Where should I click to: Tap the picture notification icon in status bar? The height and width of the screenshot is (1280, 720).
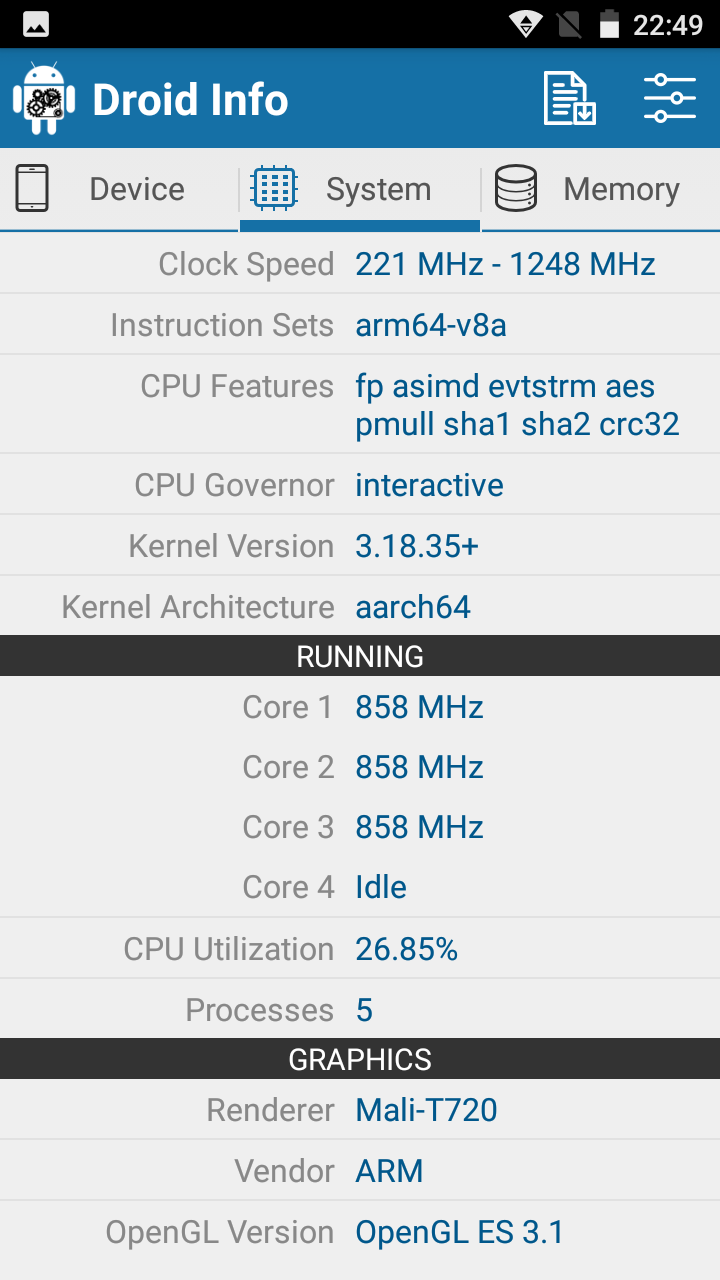36,25
